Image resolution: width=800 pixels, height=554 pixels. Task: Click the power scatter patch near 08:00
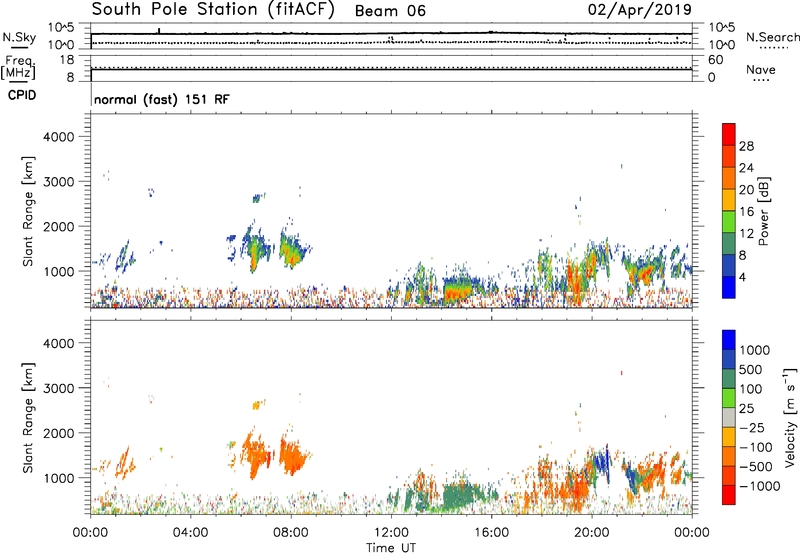pyautogui.click(x=292, y=250)
